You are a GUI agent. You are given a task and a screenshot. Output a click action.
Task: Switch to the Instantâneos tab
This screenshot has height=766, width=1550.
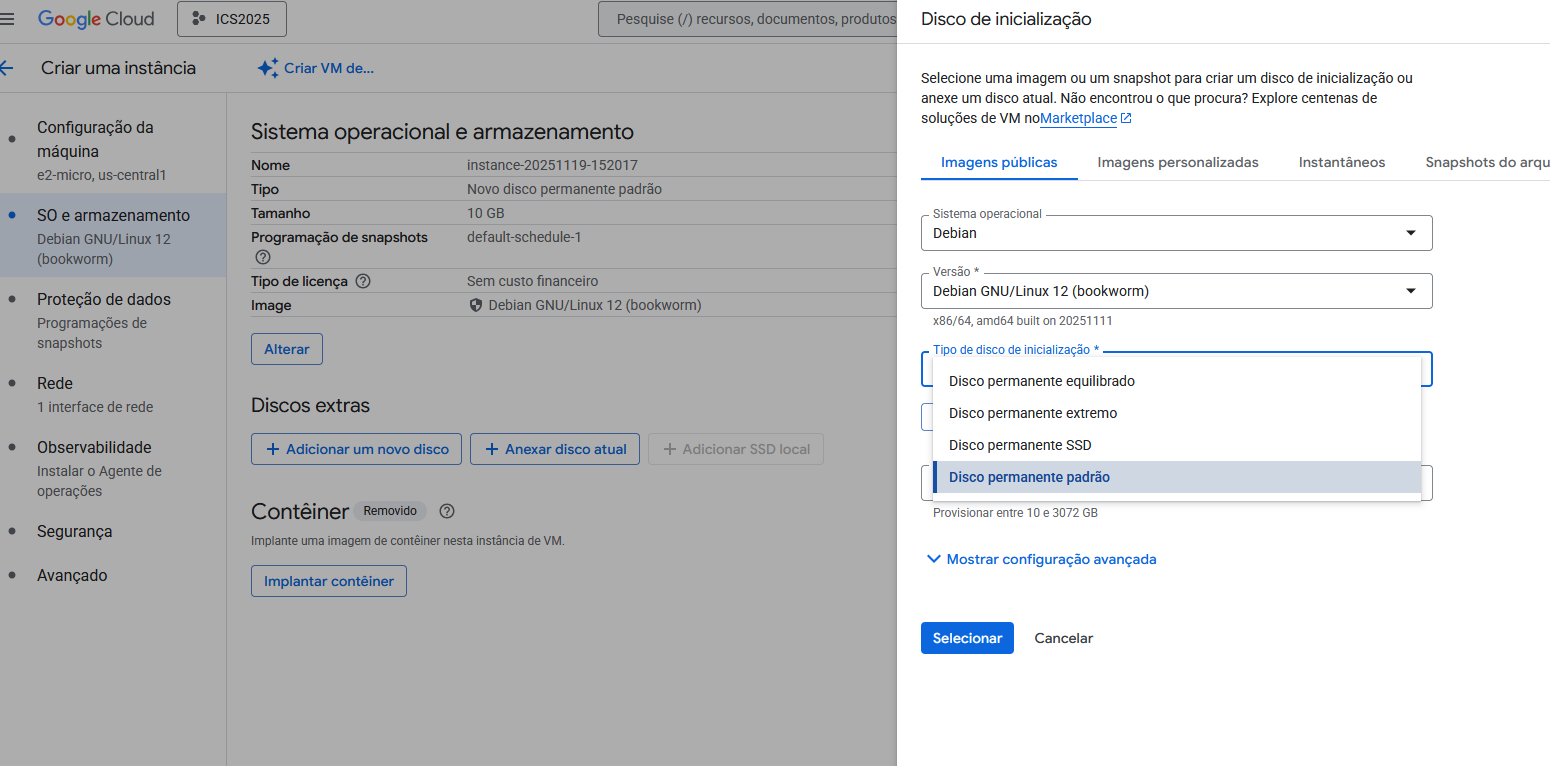(1341, 162)
